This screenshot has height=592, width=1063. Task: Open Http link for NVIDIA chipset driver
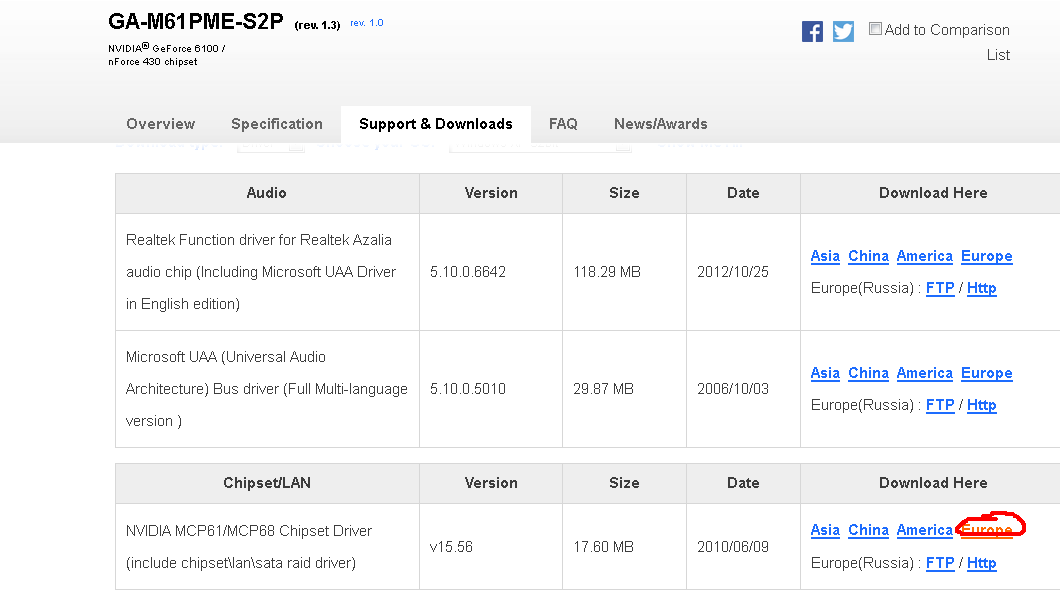point(982,563)
